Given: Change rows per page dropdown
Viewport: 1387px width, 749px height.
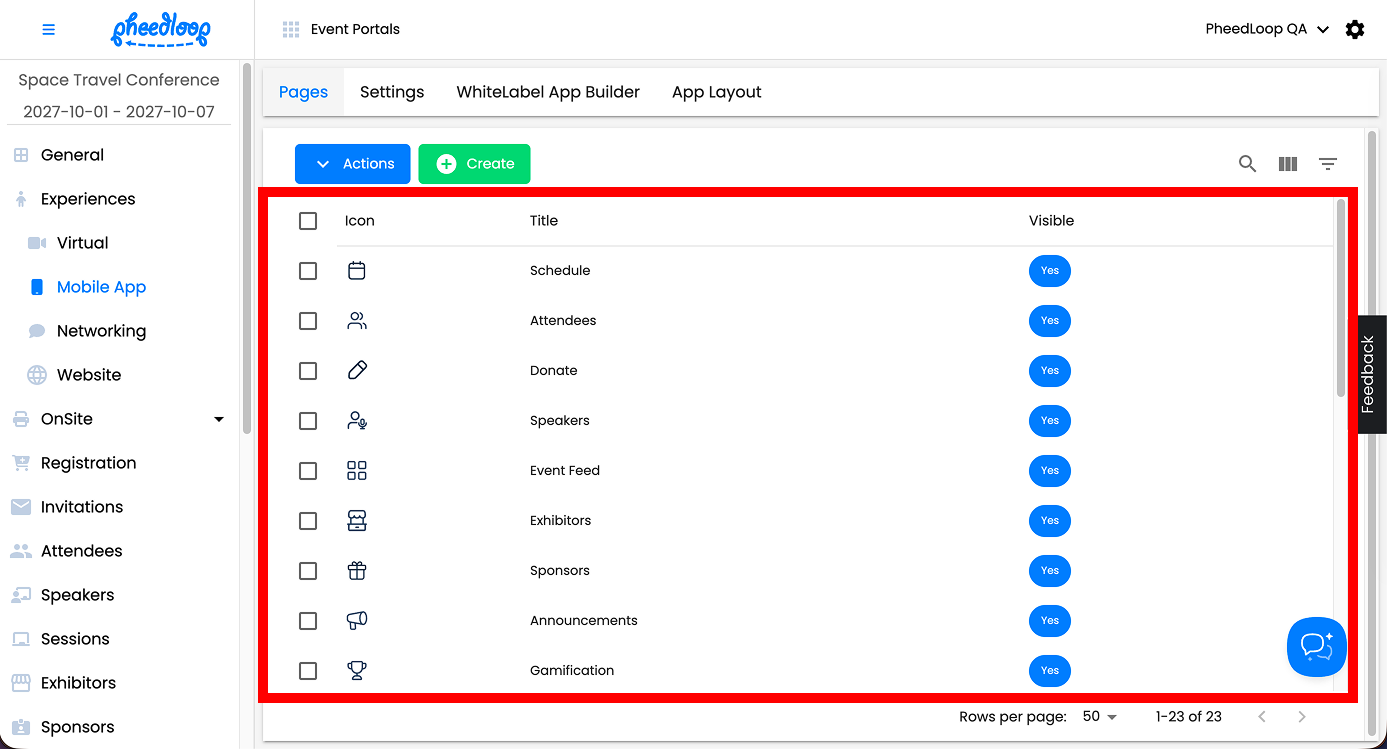Looking at the screenshot, I should tap(1100, 717).
